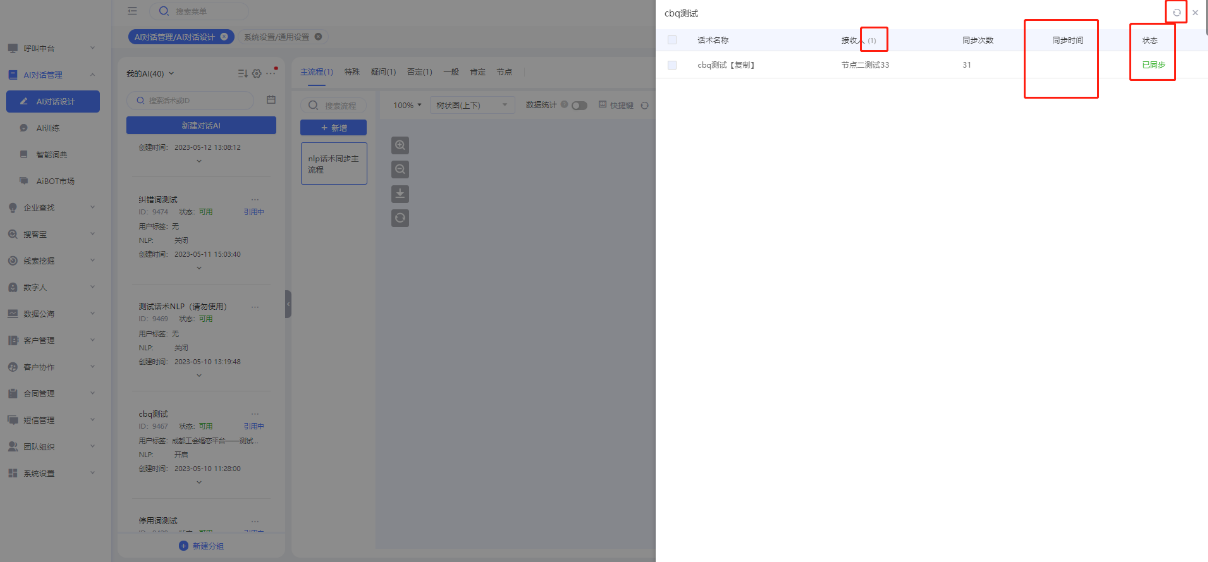Tick the checkbox for cbq测试【复制】 row
The height and width of the screenshot is (562, 1208).
[x=672, y=65]
